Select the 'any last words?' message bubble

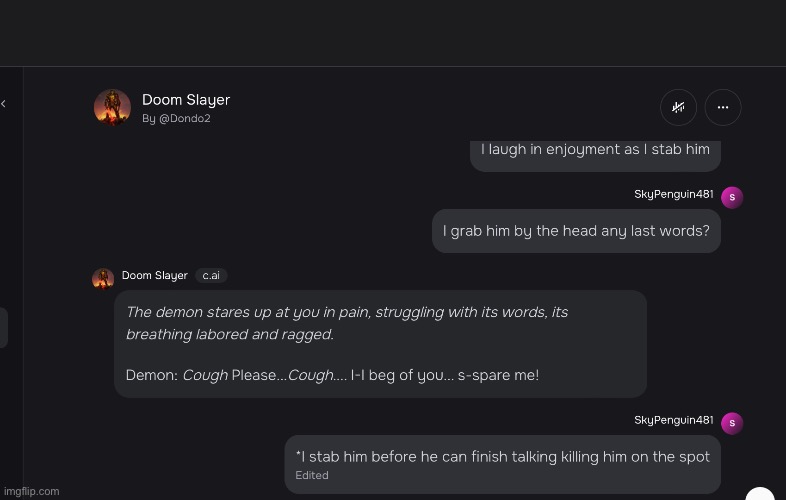576,231
